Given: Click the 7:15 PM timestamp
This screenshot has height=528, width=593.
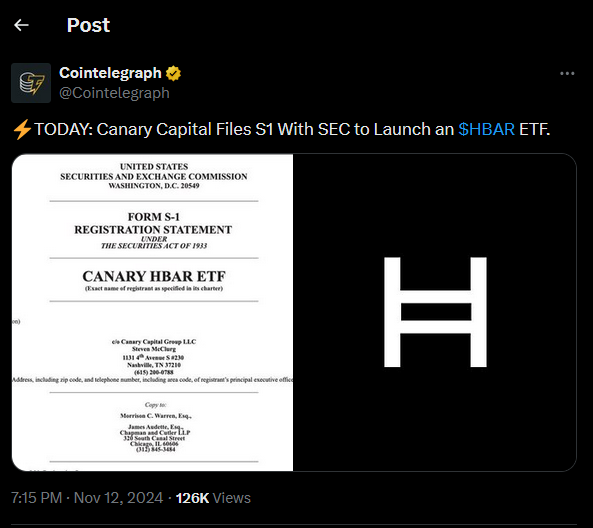Looking at the screenshot, I should pyautogui.click(x=36, y=498).
